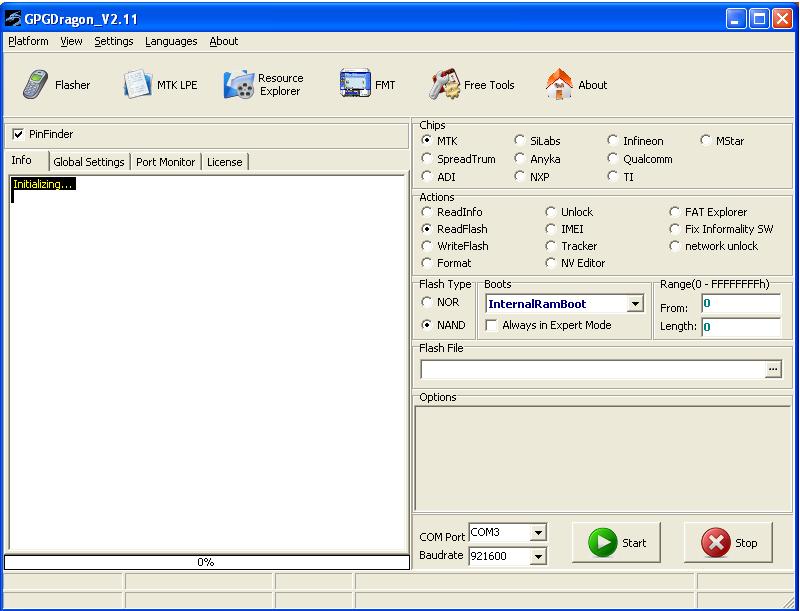Switch to the Info tab
Image resolution: width=800 pixels, height=611 pixels.
pyautogui.click(x=21, y=160)
